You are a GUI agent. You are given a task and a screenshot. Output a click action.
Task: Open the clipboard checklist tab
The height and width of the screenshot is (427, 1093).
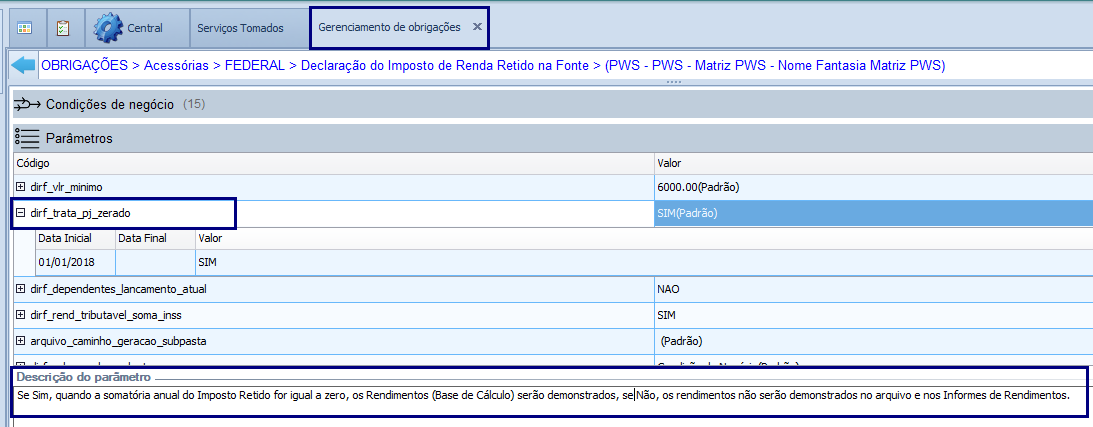[x=63, y=29]
